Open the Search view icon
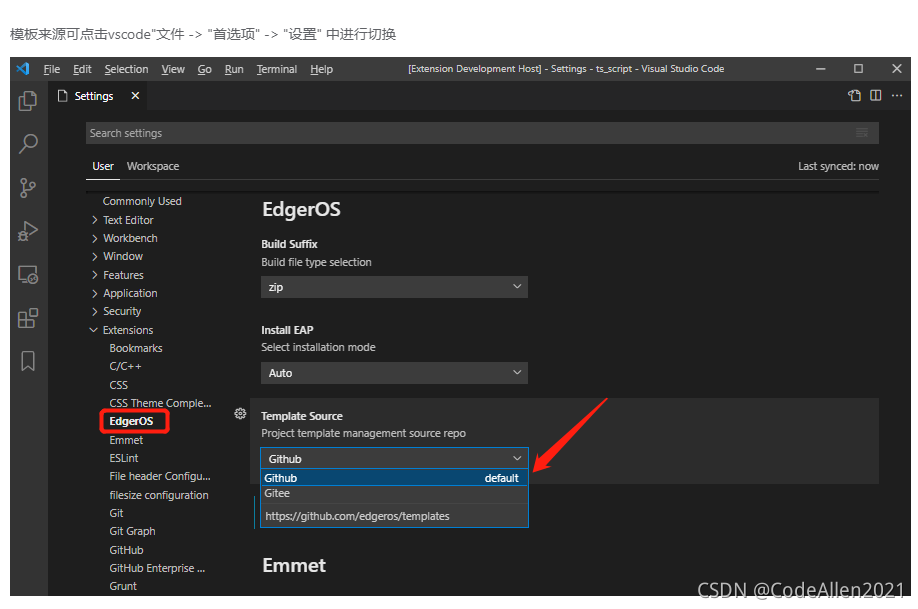The height and width of the screenshot is (609, 918). (x=28, y=143)
